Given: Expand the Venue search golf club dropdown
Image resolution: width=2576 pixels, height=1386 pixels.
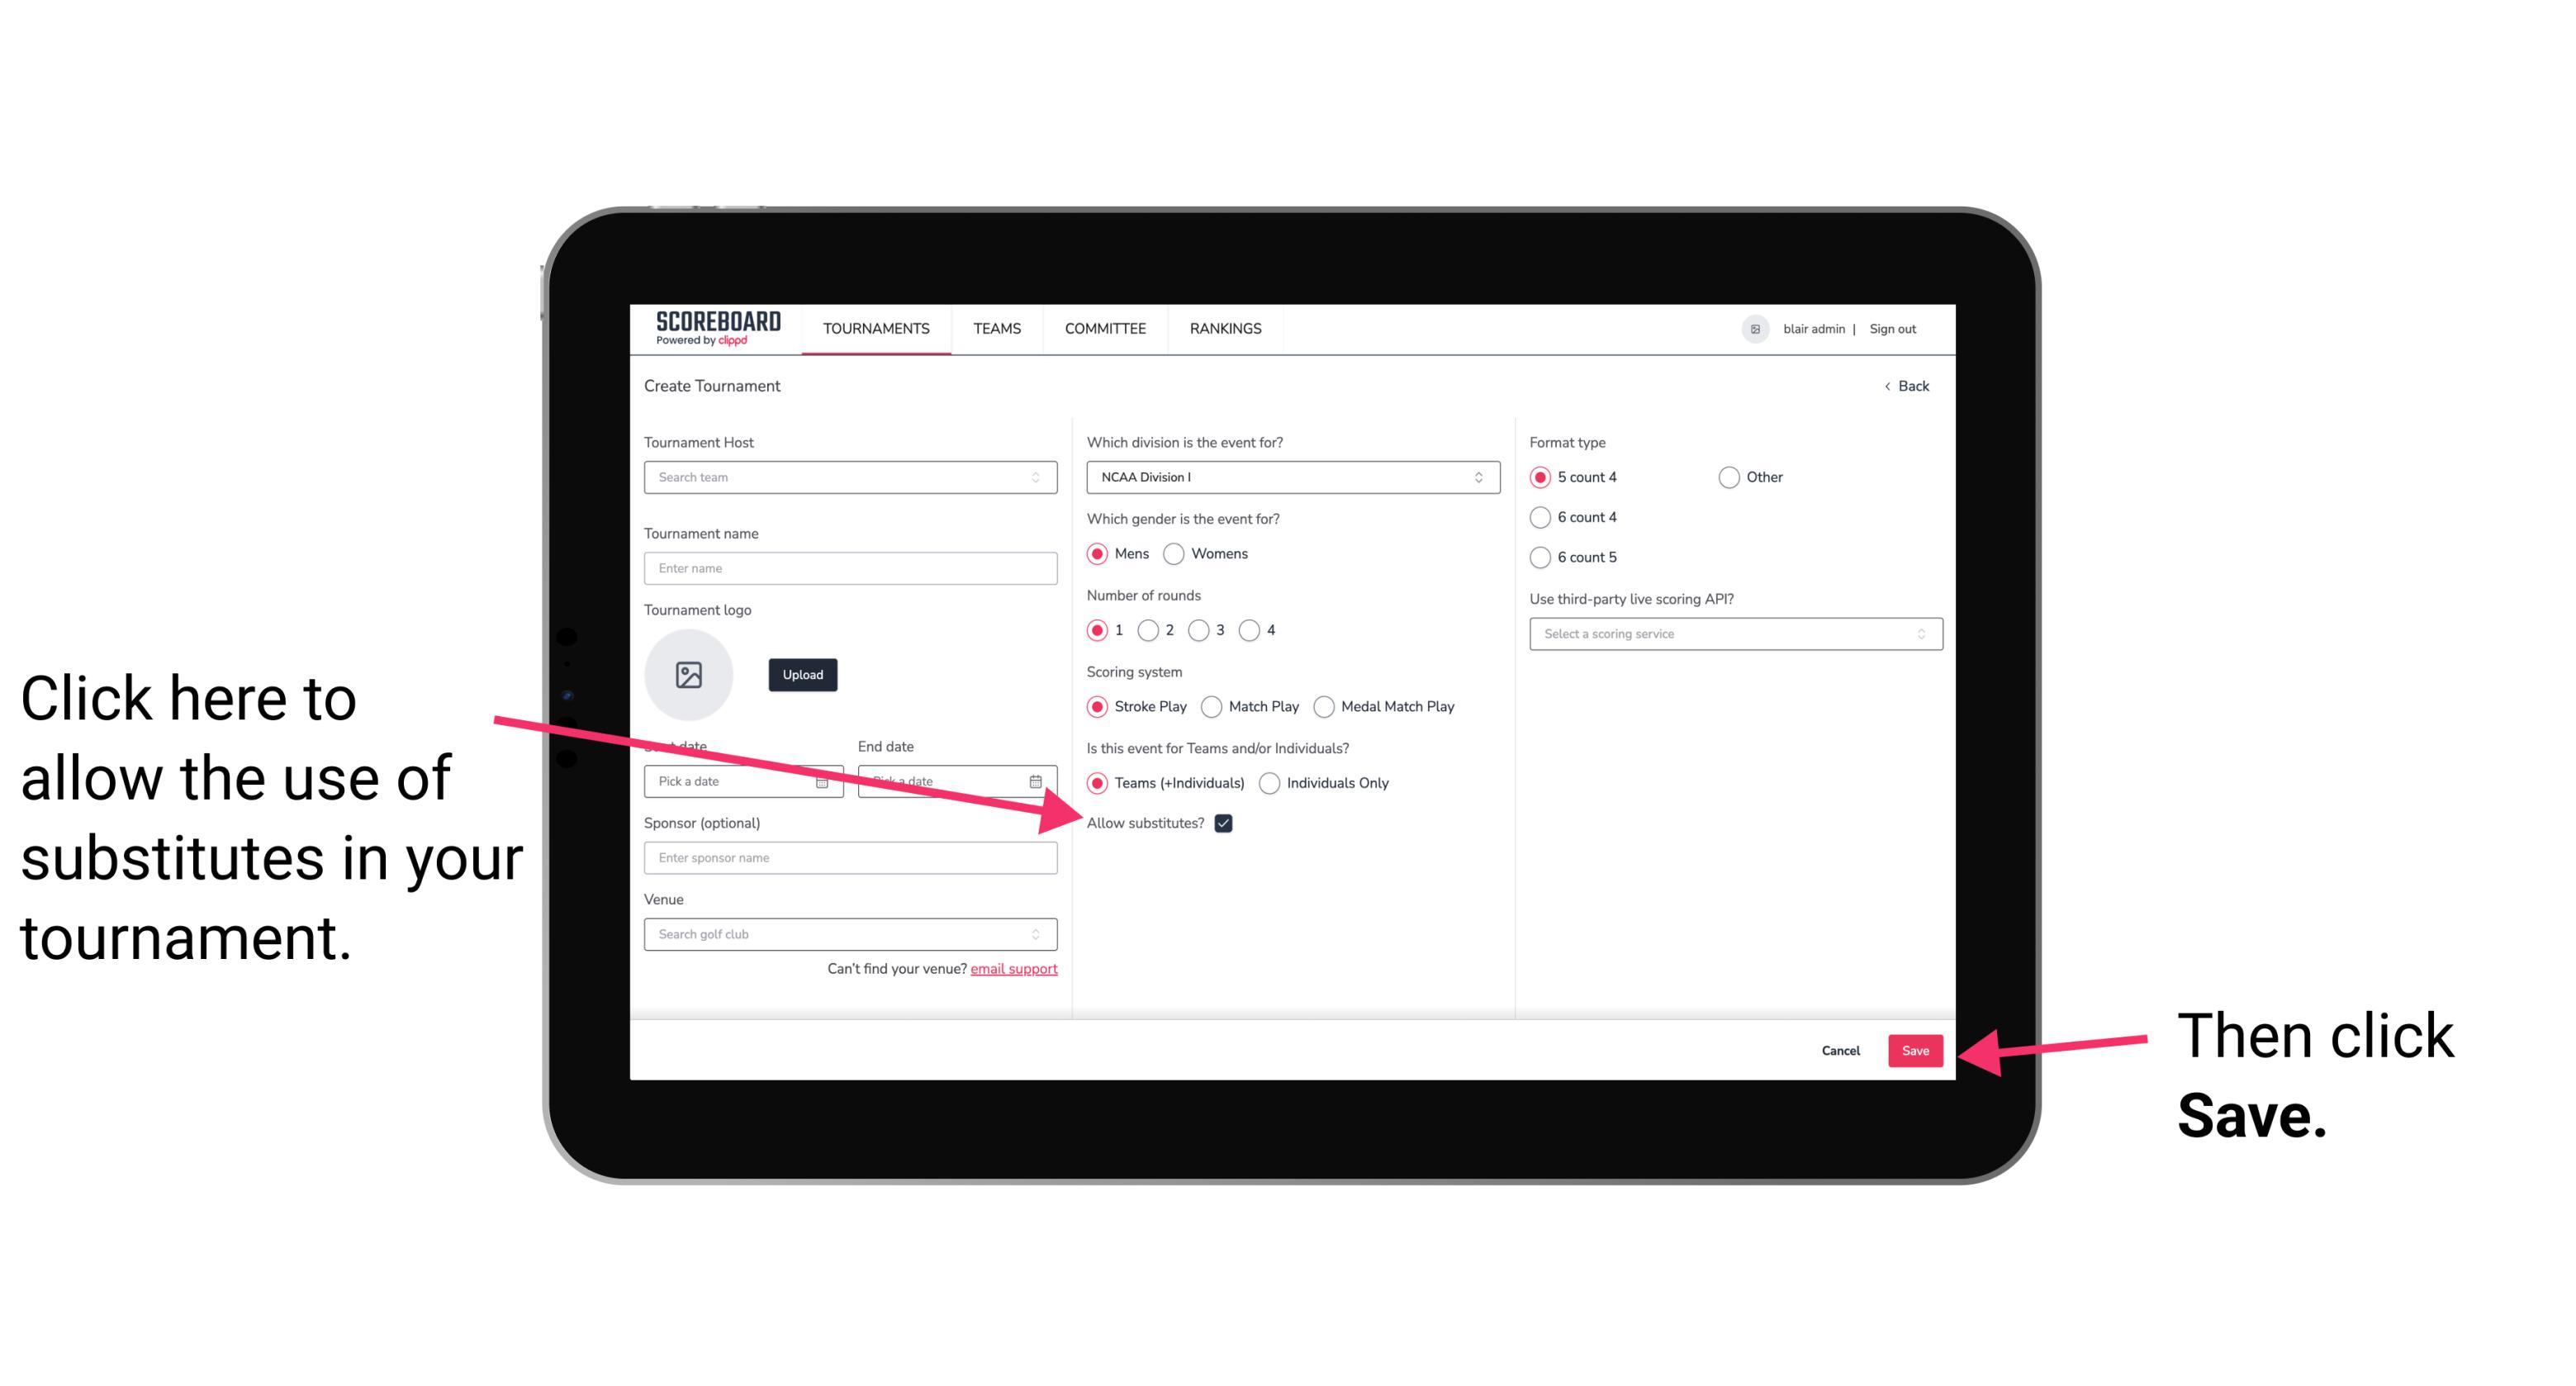Looking at the screenshot, I should pos(1042,935).
